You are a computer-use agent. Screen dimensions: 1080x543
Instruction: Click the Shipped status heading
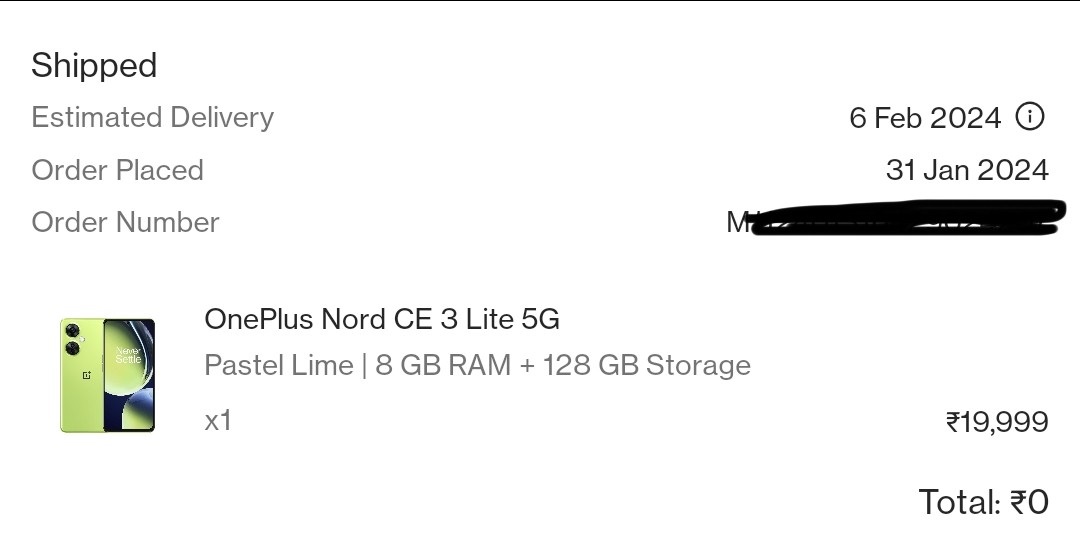pyautogui.click(x=94, y=66)
